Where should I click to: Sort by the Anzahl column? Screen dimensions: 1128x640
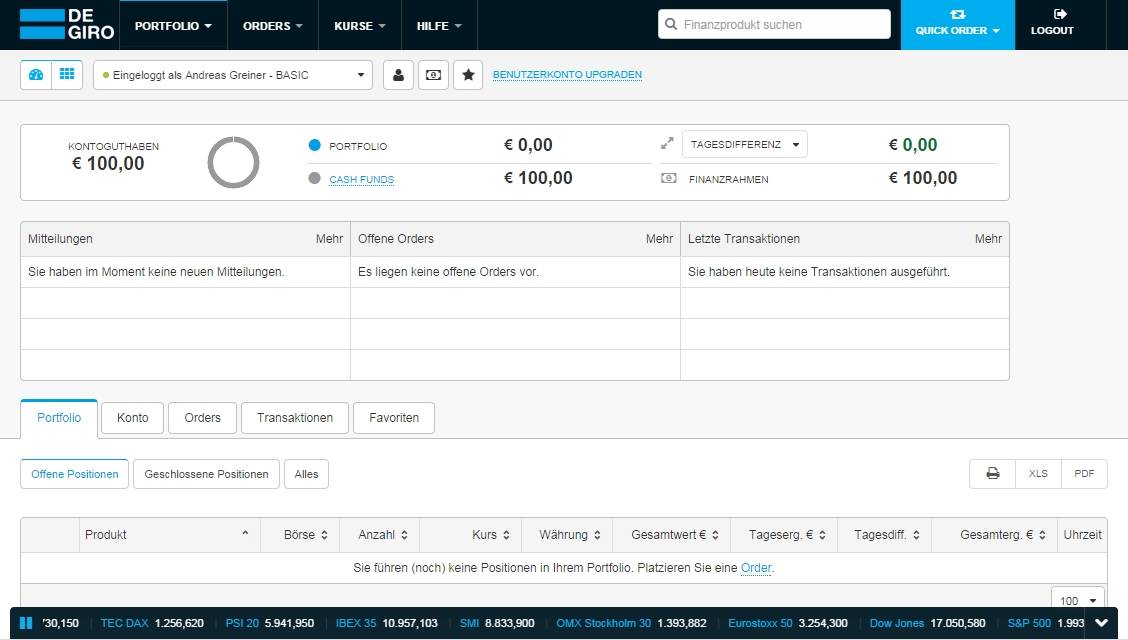point(379,535)
